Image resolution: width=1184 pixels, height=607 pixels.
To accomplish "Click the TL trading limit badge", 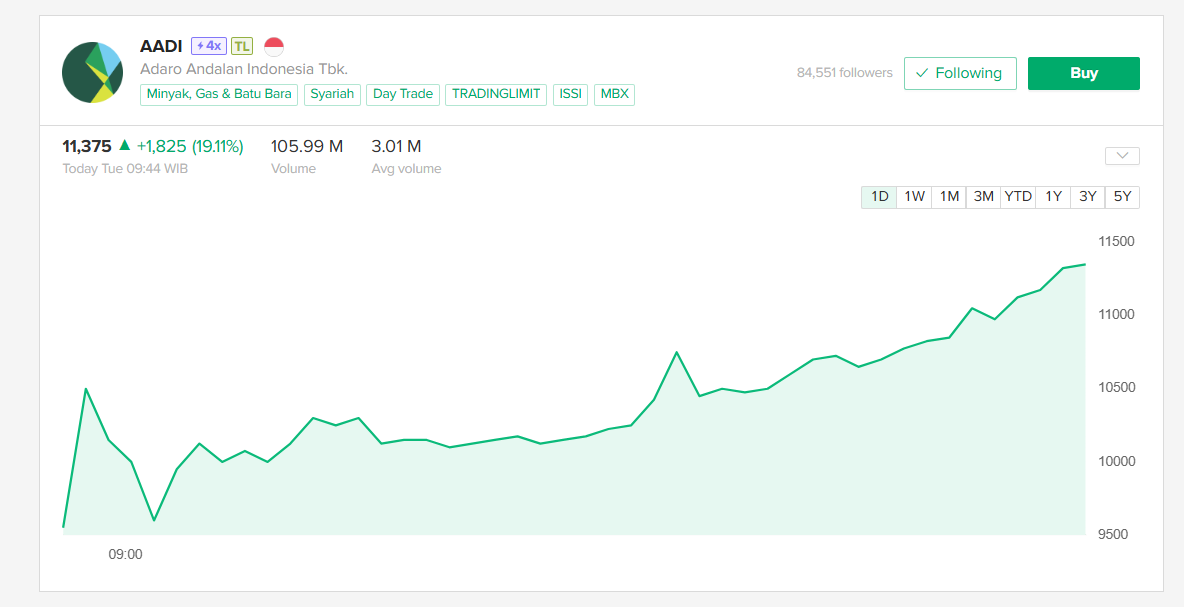I will 242,46.
